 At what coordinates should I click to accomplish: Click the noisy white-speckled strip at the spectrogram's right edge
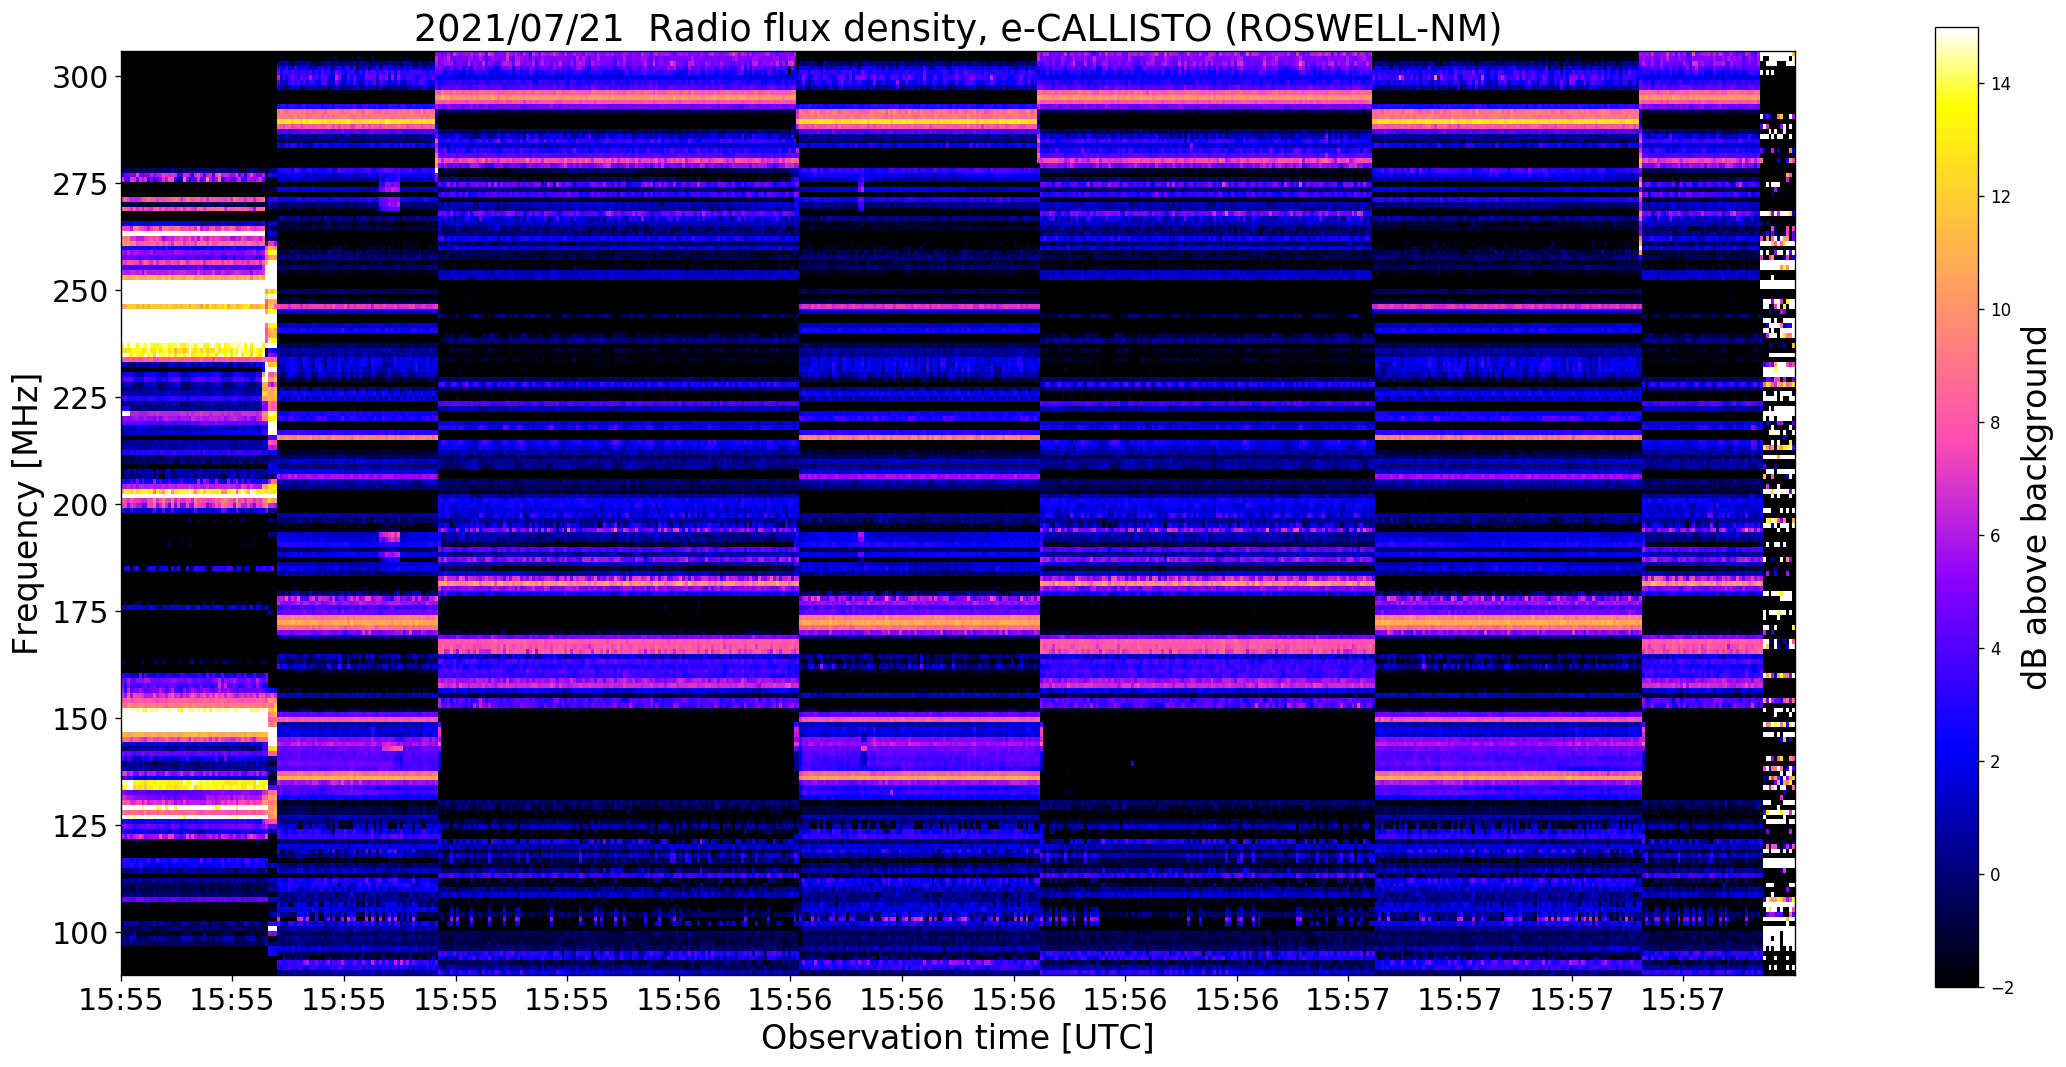point(1778,513)
